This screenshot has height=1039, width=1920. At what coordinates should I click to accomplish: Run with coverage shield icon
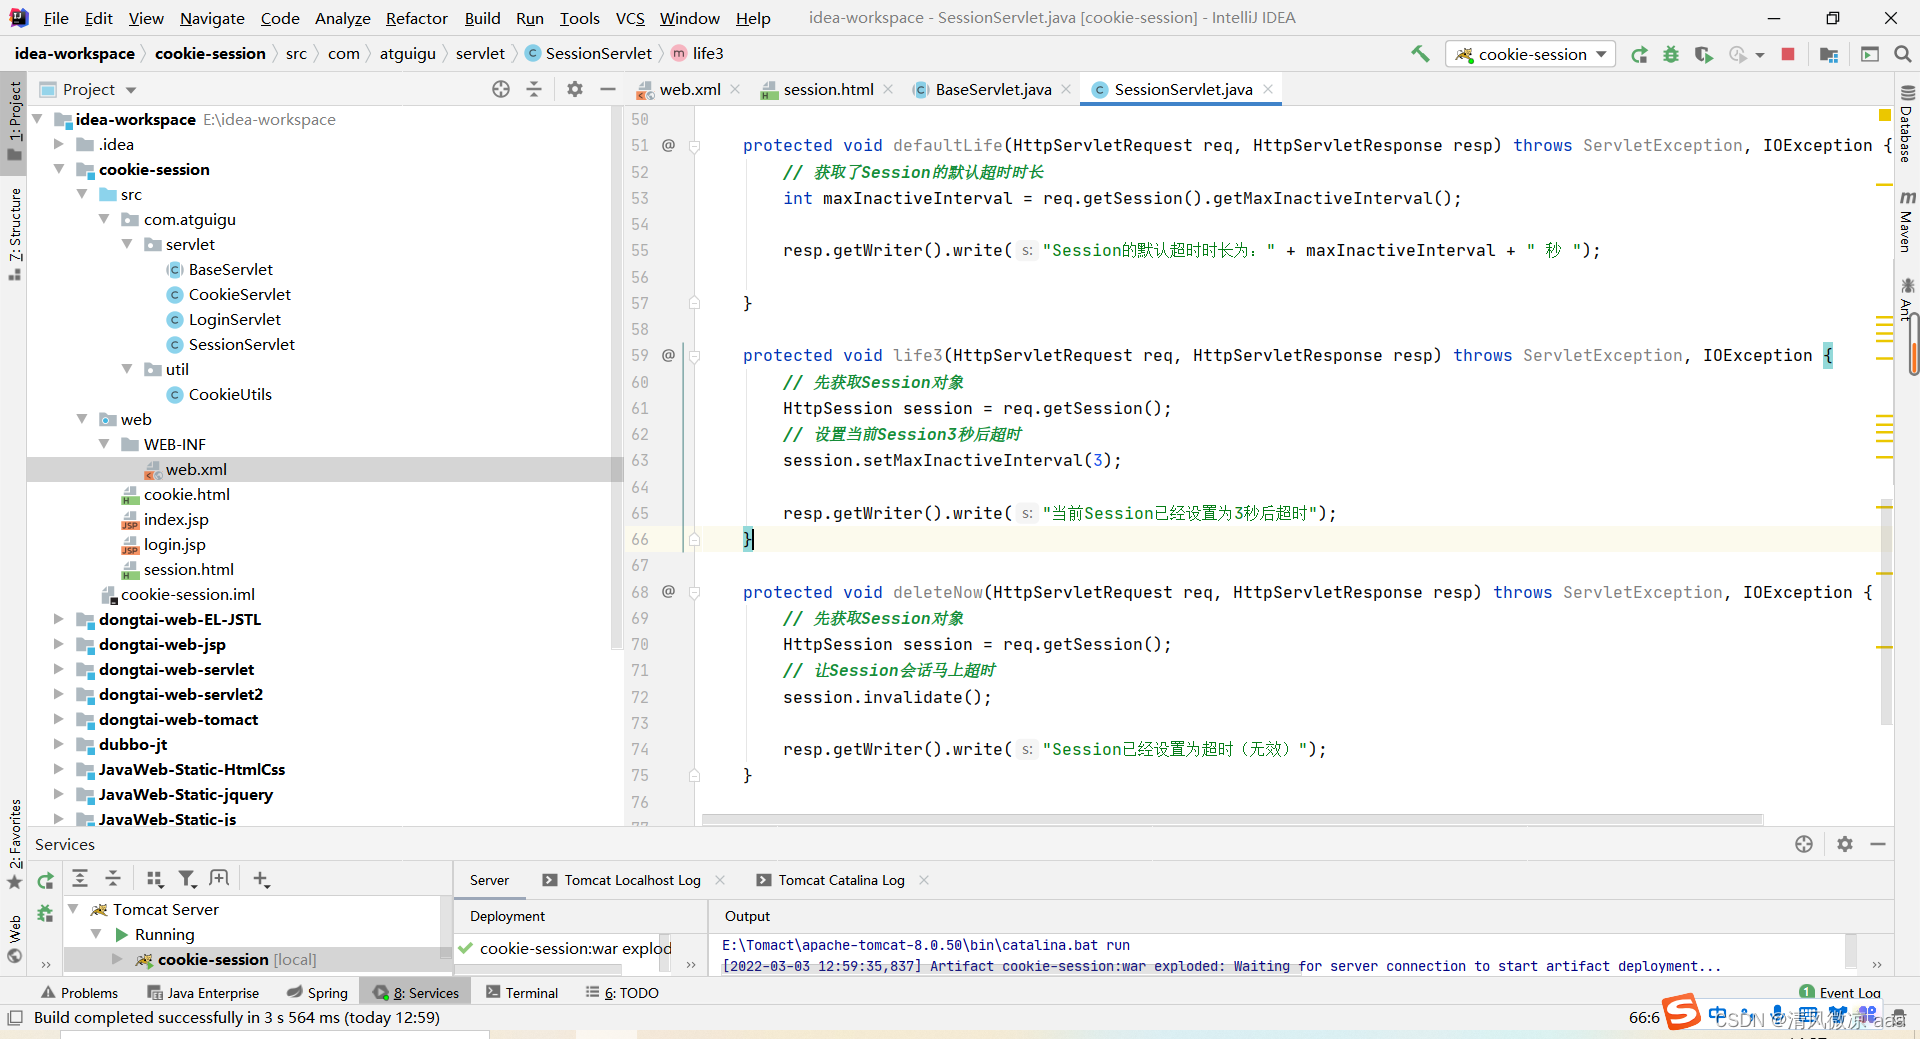click(x=1703, y=54)
